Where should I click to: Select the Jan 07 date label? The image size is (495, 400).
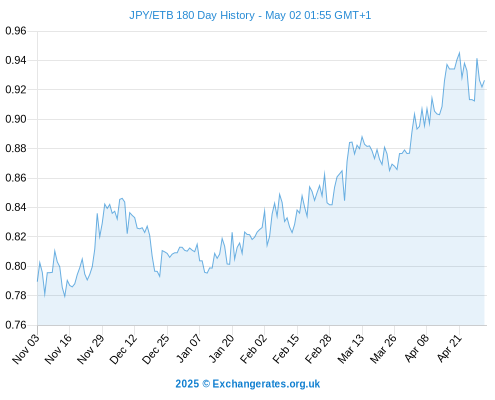point(188,349)
